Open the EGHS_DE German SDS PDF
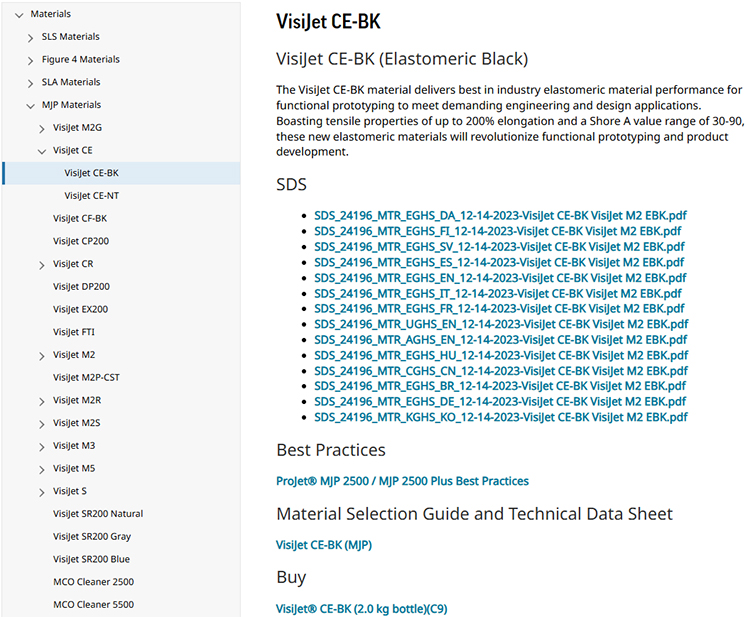750x617 pixels. point(500,402)
